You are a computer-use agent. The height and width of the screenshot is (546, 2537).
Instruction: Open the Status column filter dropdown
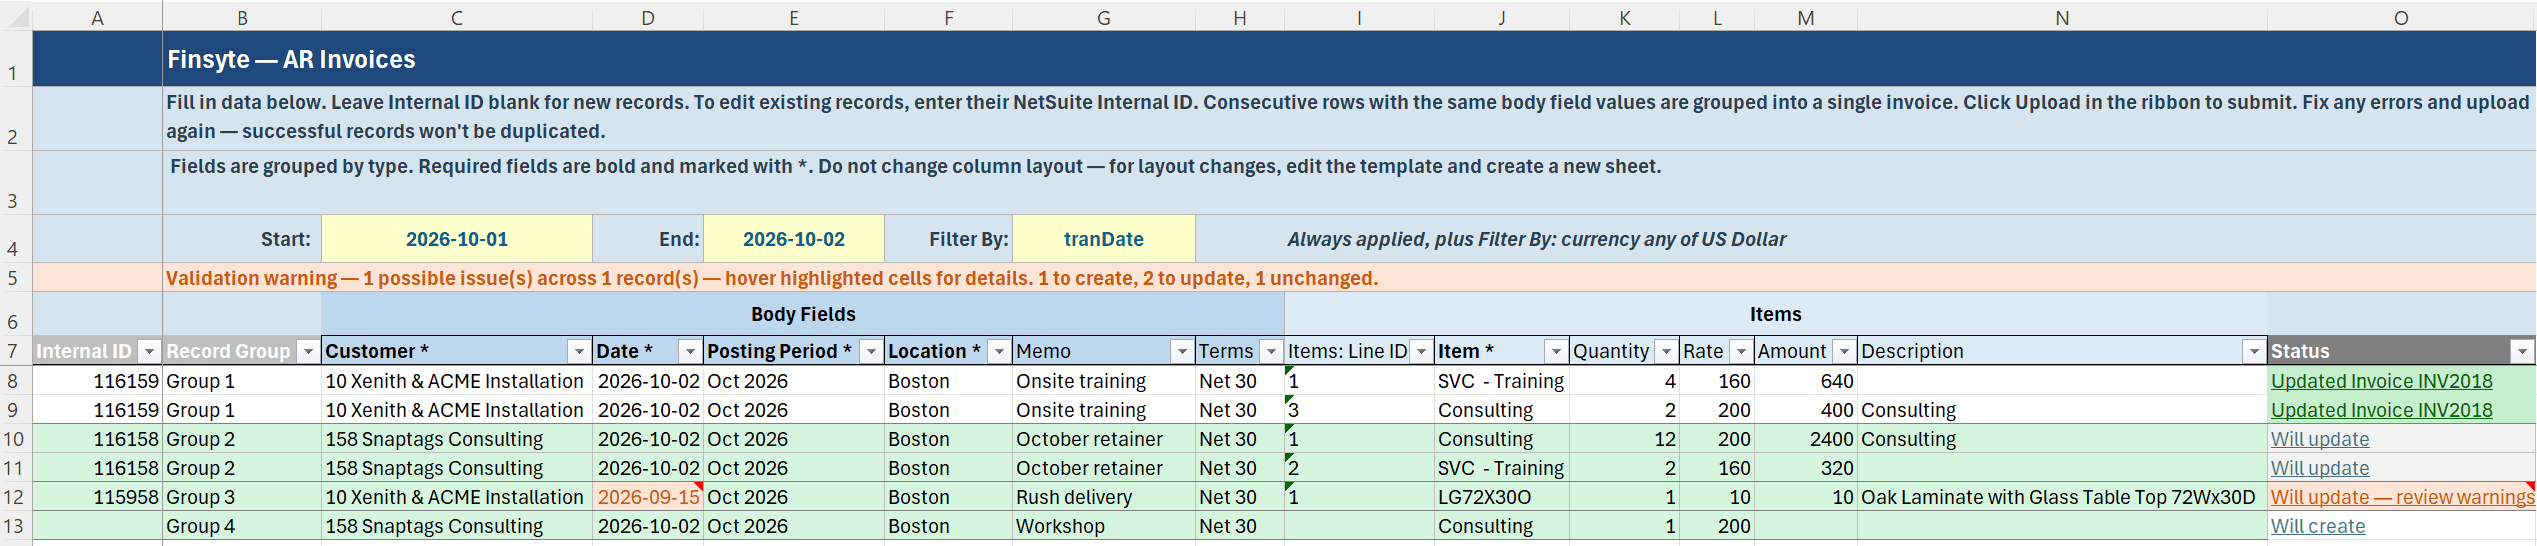click(x=2522, y=351)
